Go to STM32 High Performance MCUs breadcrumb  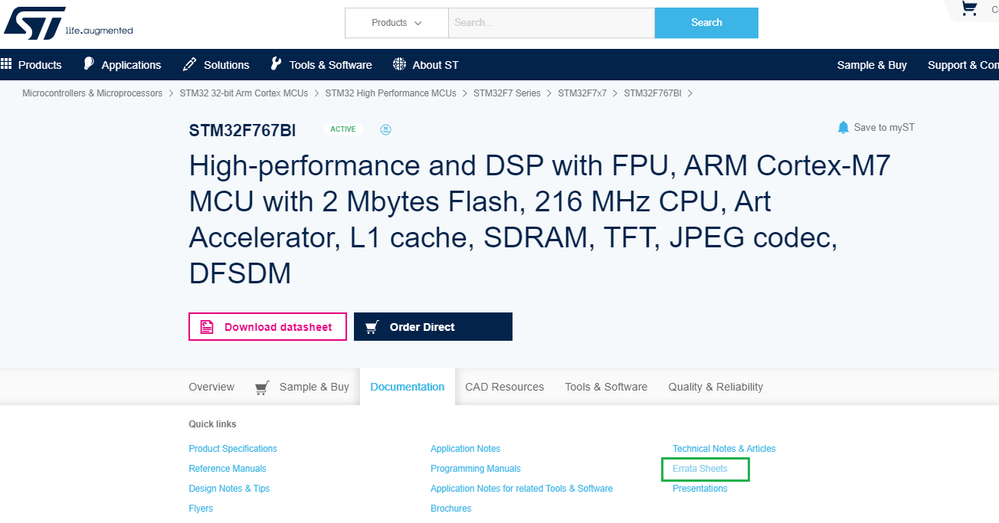[391, 93]
